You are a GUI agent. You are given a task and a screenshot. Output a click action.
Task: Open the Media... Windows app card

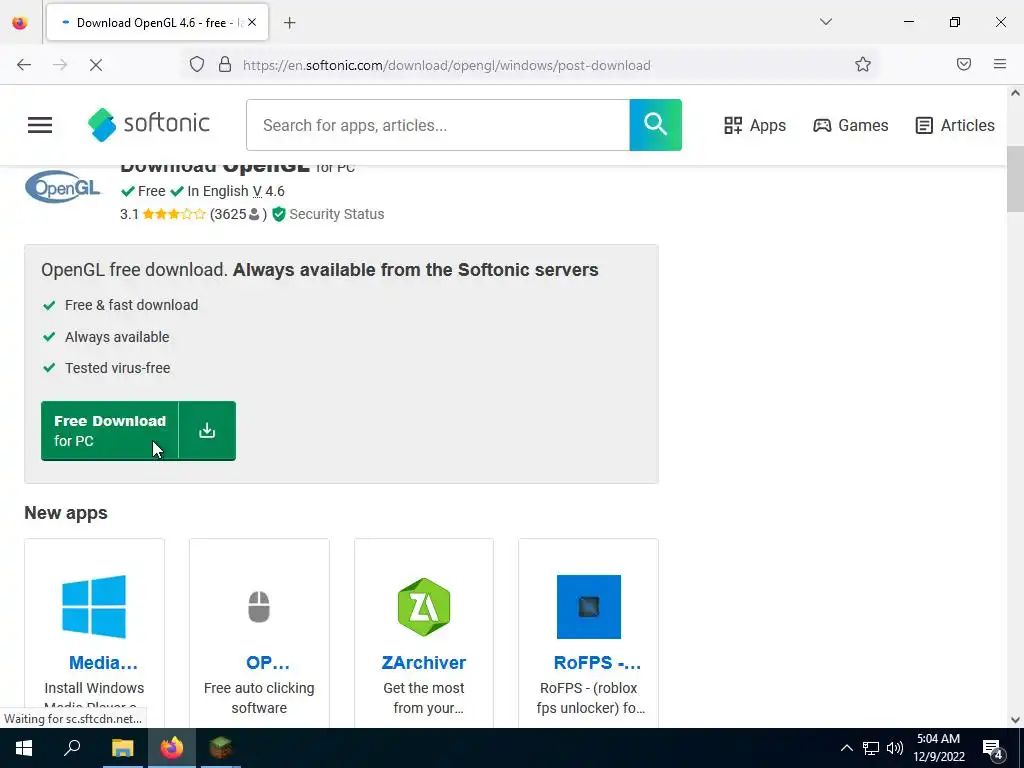[94, 632]
